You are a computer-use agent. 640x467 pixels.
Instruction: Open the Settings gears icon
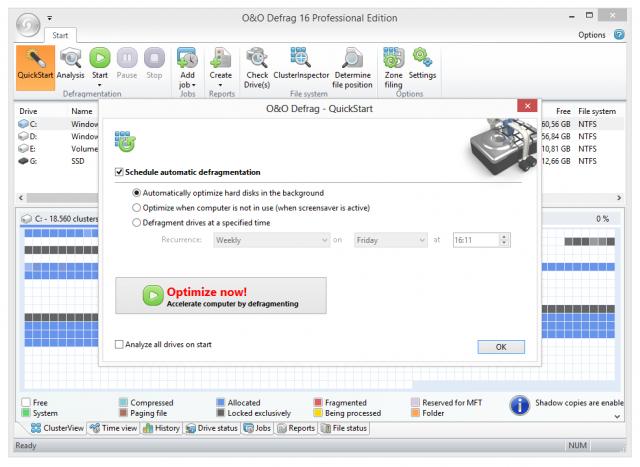click(x=422, y=58)
